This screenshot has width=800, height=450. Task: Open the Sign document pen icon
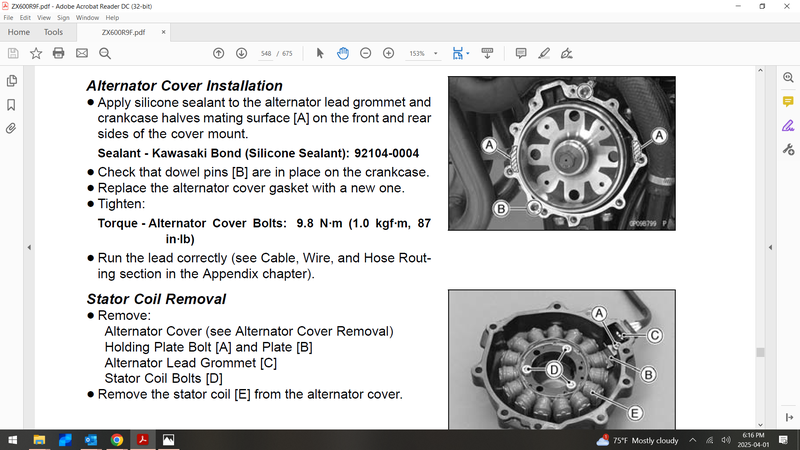tap(566, 53)
